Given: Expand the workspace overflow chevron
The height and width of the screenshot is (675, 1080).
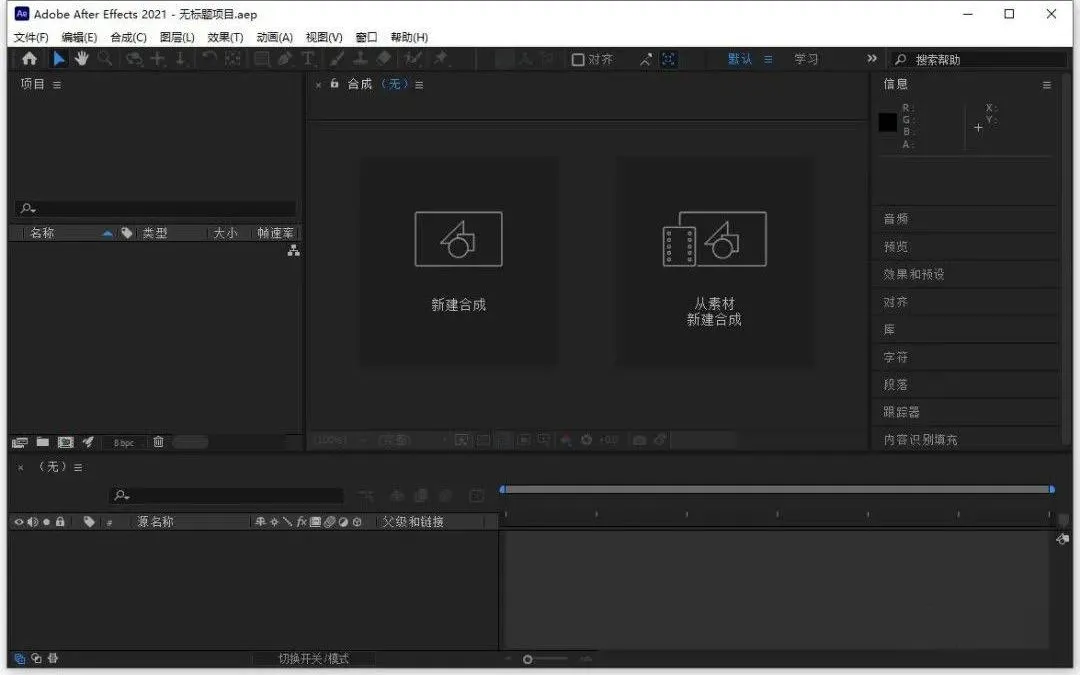Looking at the screenshot, I should [872, 59].
